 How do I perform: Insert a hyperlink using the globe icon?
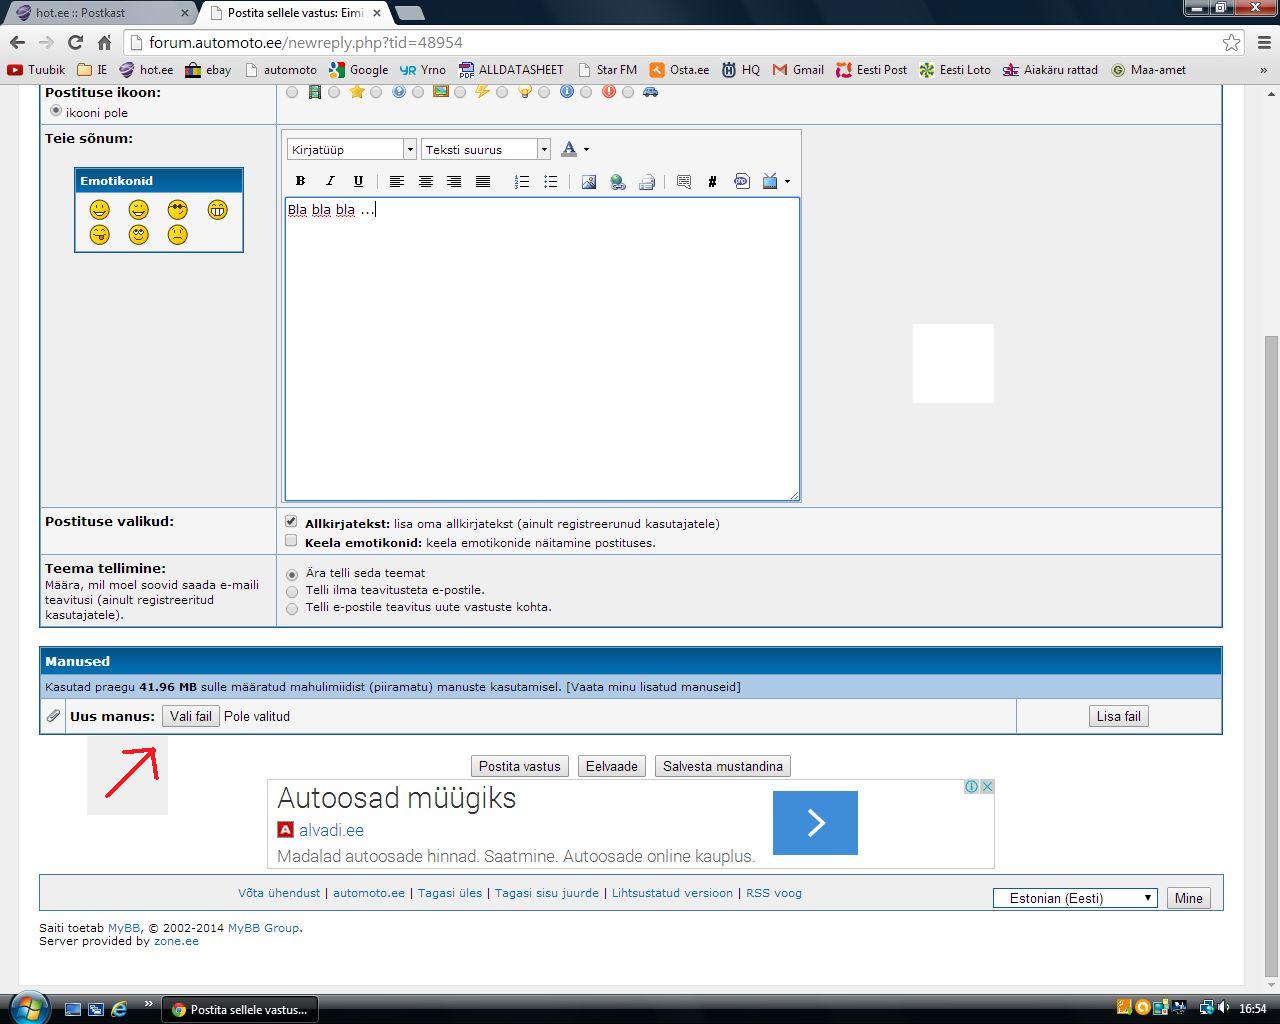[618, 181]
